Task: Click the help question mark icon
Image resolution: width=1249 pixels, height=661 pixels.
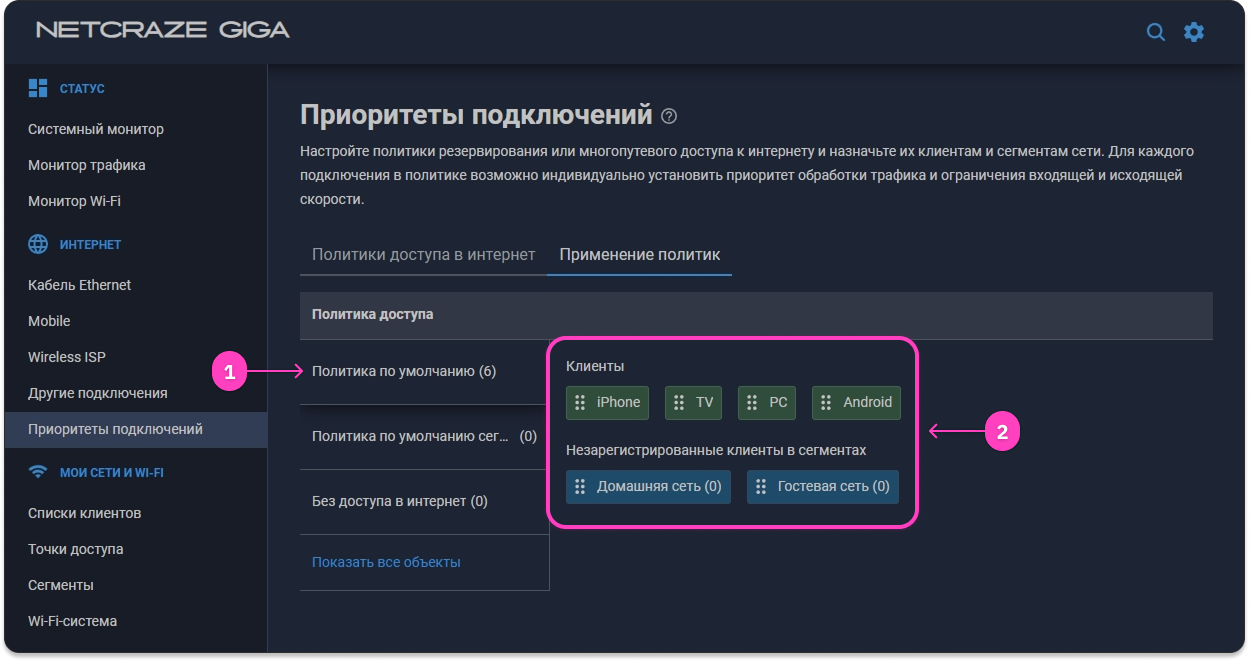Action: tap(669, 116)
